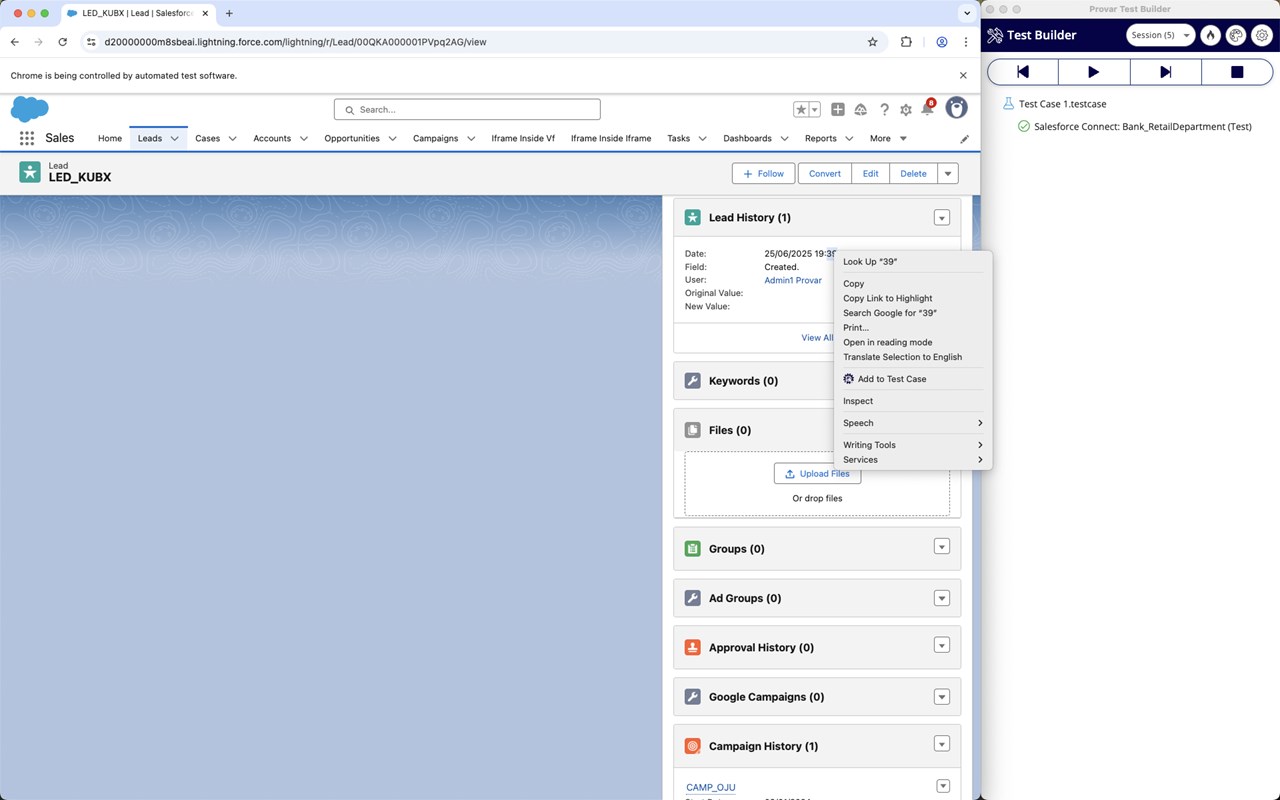Open the Cases tab dropdown arrow
Image resolution: width=1280 pixels, height=800 pixels.
tap(233, 139)
